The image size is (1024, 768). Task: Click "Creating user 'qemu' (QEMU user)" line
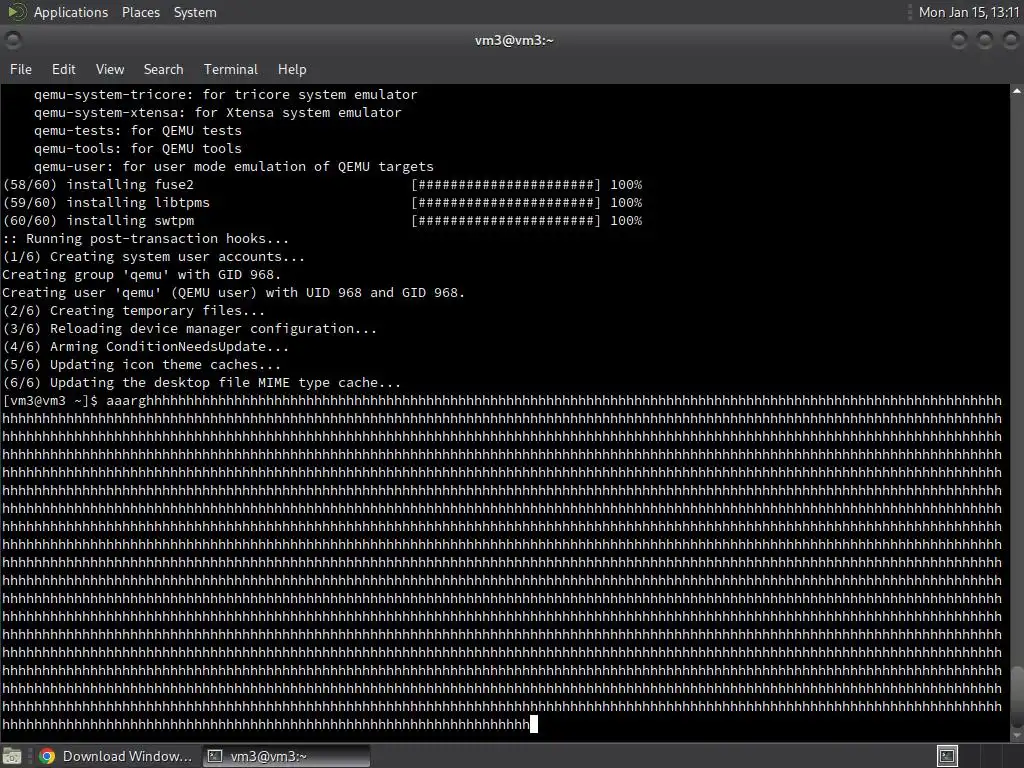click(234, 293)
